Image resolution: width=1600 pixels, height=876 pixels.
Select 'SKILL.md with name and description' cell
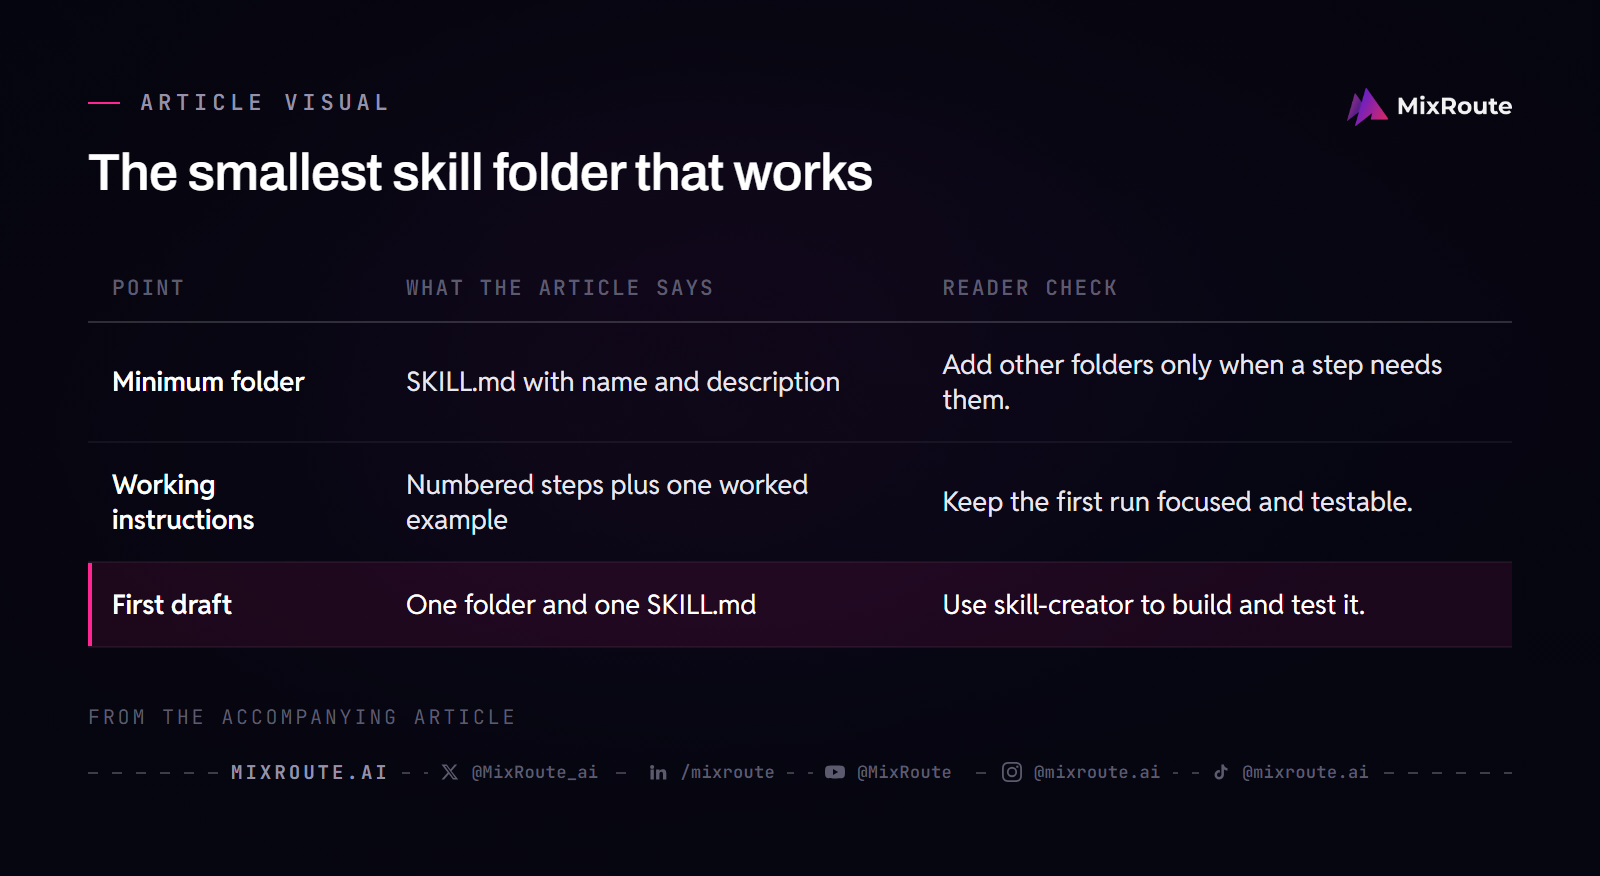click(623, 382)
